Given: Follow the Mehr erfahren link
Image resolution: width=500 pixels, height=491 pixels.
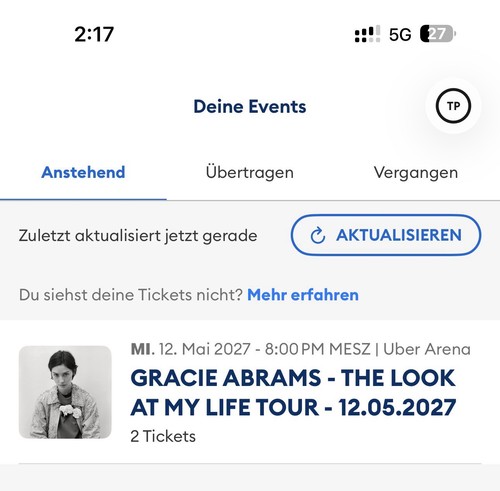Looking at the screenshot, I should click(x=303, y=295).
